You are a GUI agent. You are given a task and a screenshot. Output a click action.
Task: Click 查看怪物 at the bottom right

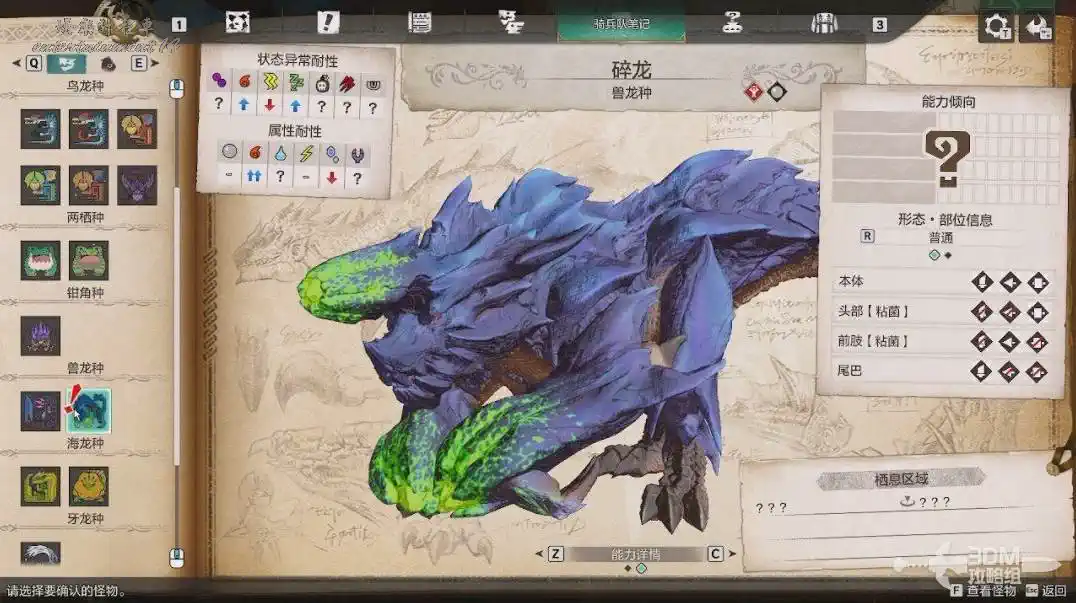point(992,591)
